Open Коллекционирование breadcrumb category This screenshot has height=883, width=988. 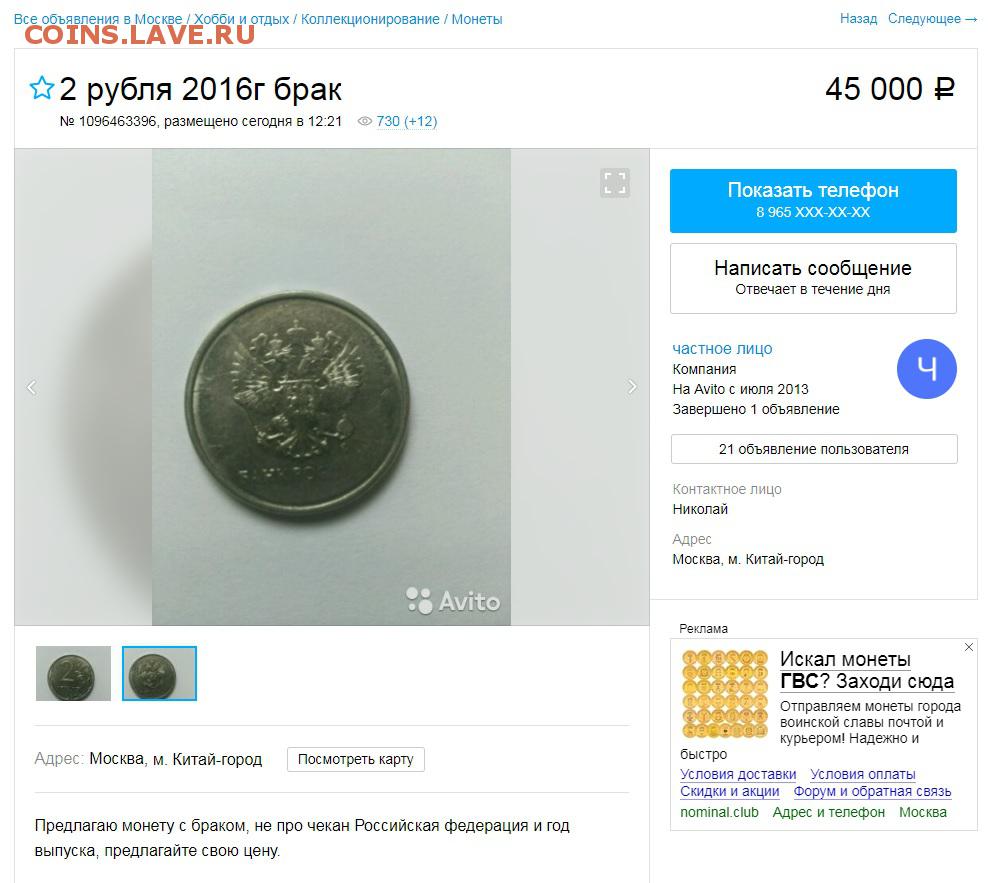point(370,19)
